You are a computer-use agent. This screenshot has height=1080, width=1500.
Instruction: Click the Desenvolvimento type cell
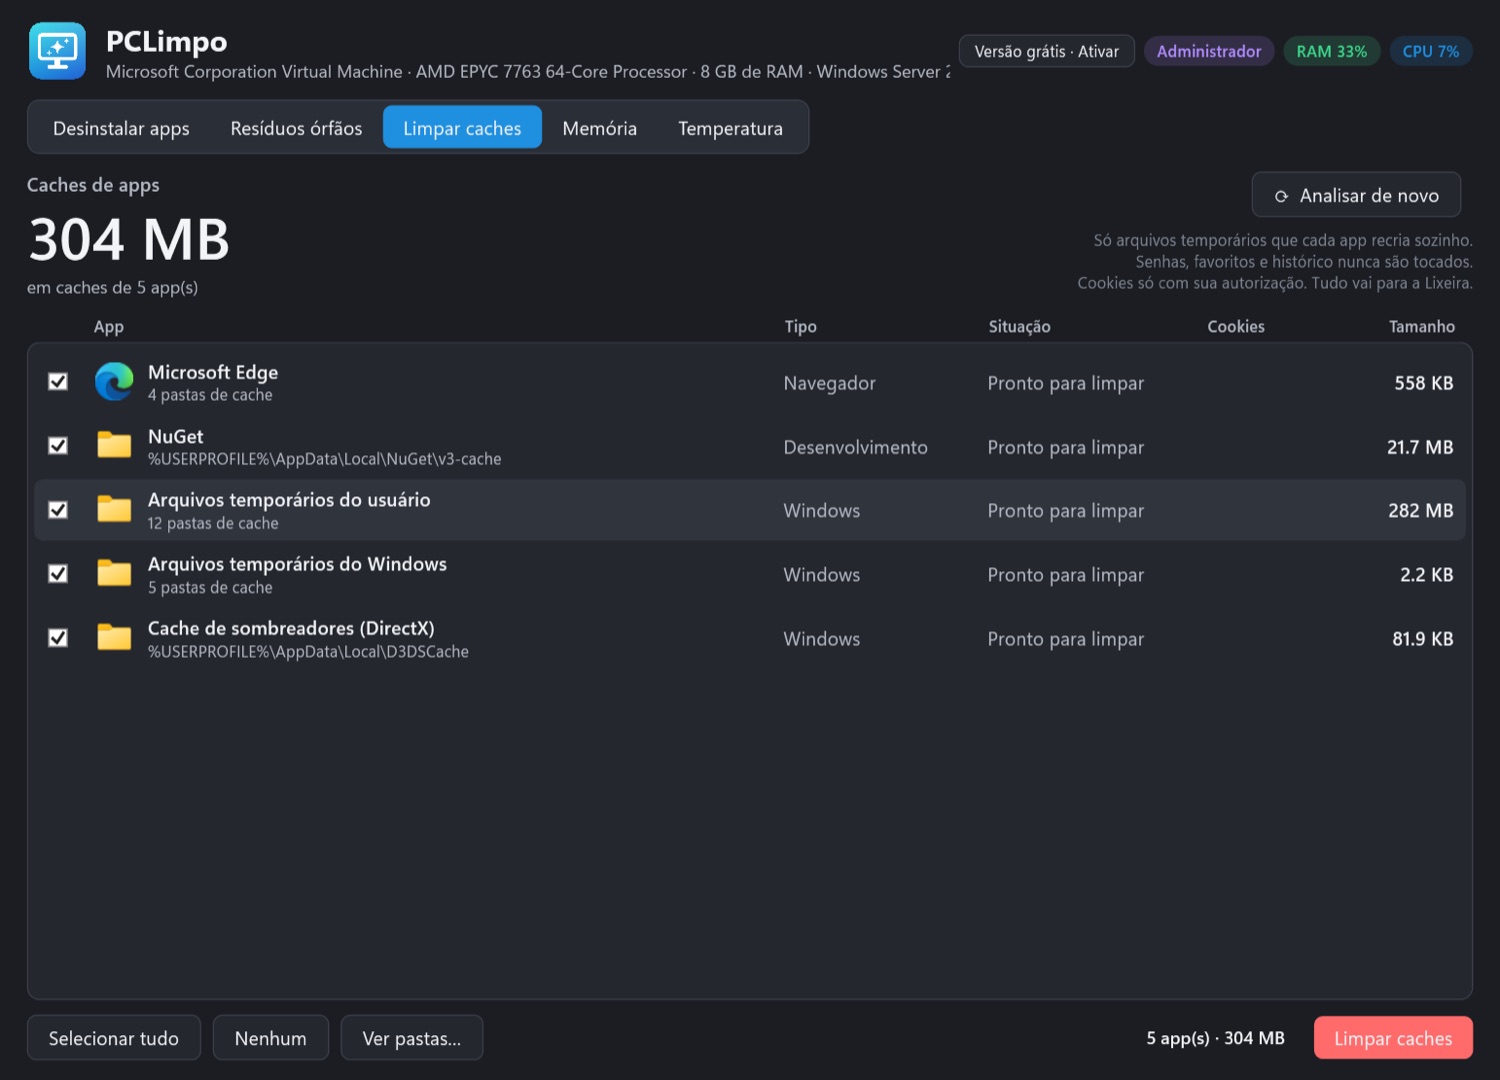click(x=855, y=447)
